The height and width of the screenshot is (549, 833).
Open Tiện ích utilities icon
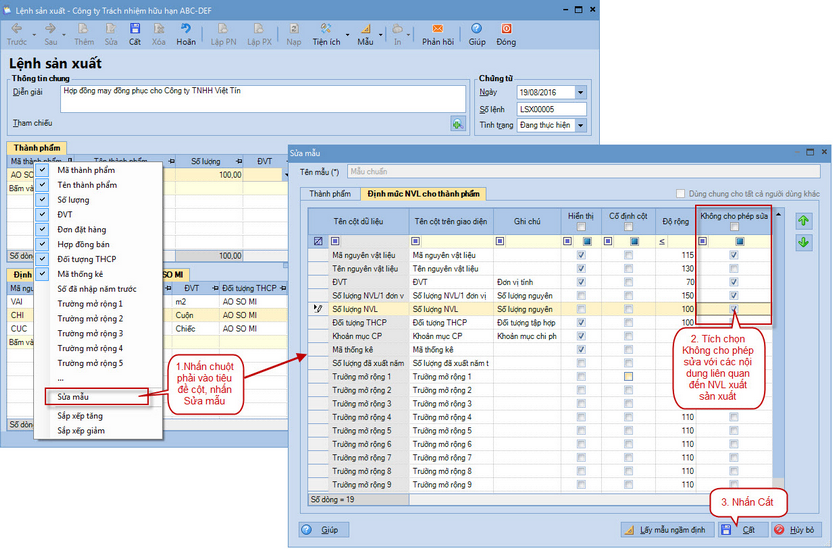tap(326, 29)
